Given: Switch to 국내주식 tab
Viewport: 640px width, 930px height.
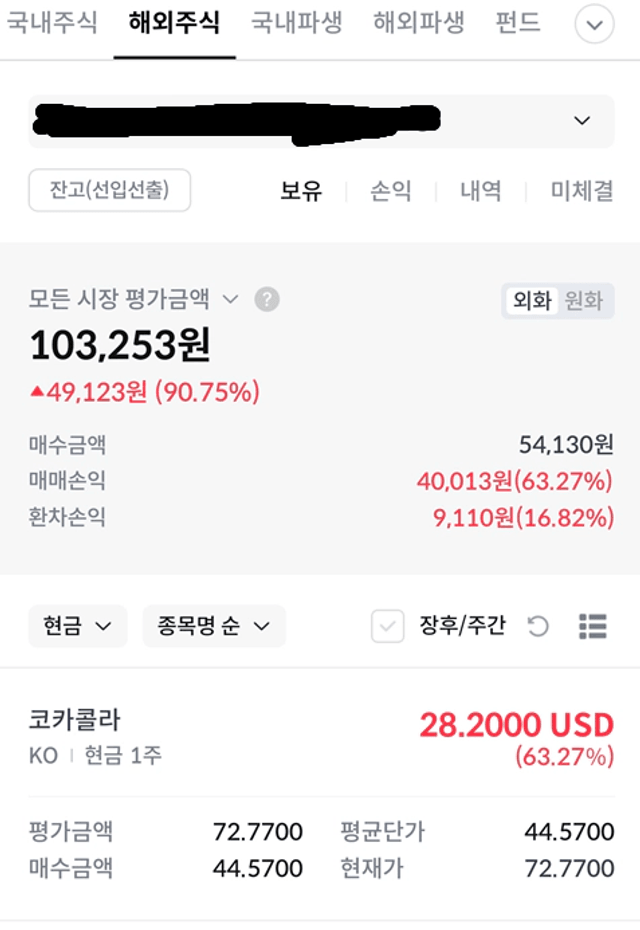Looking at the screenshot, I should coord(52,24).
